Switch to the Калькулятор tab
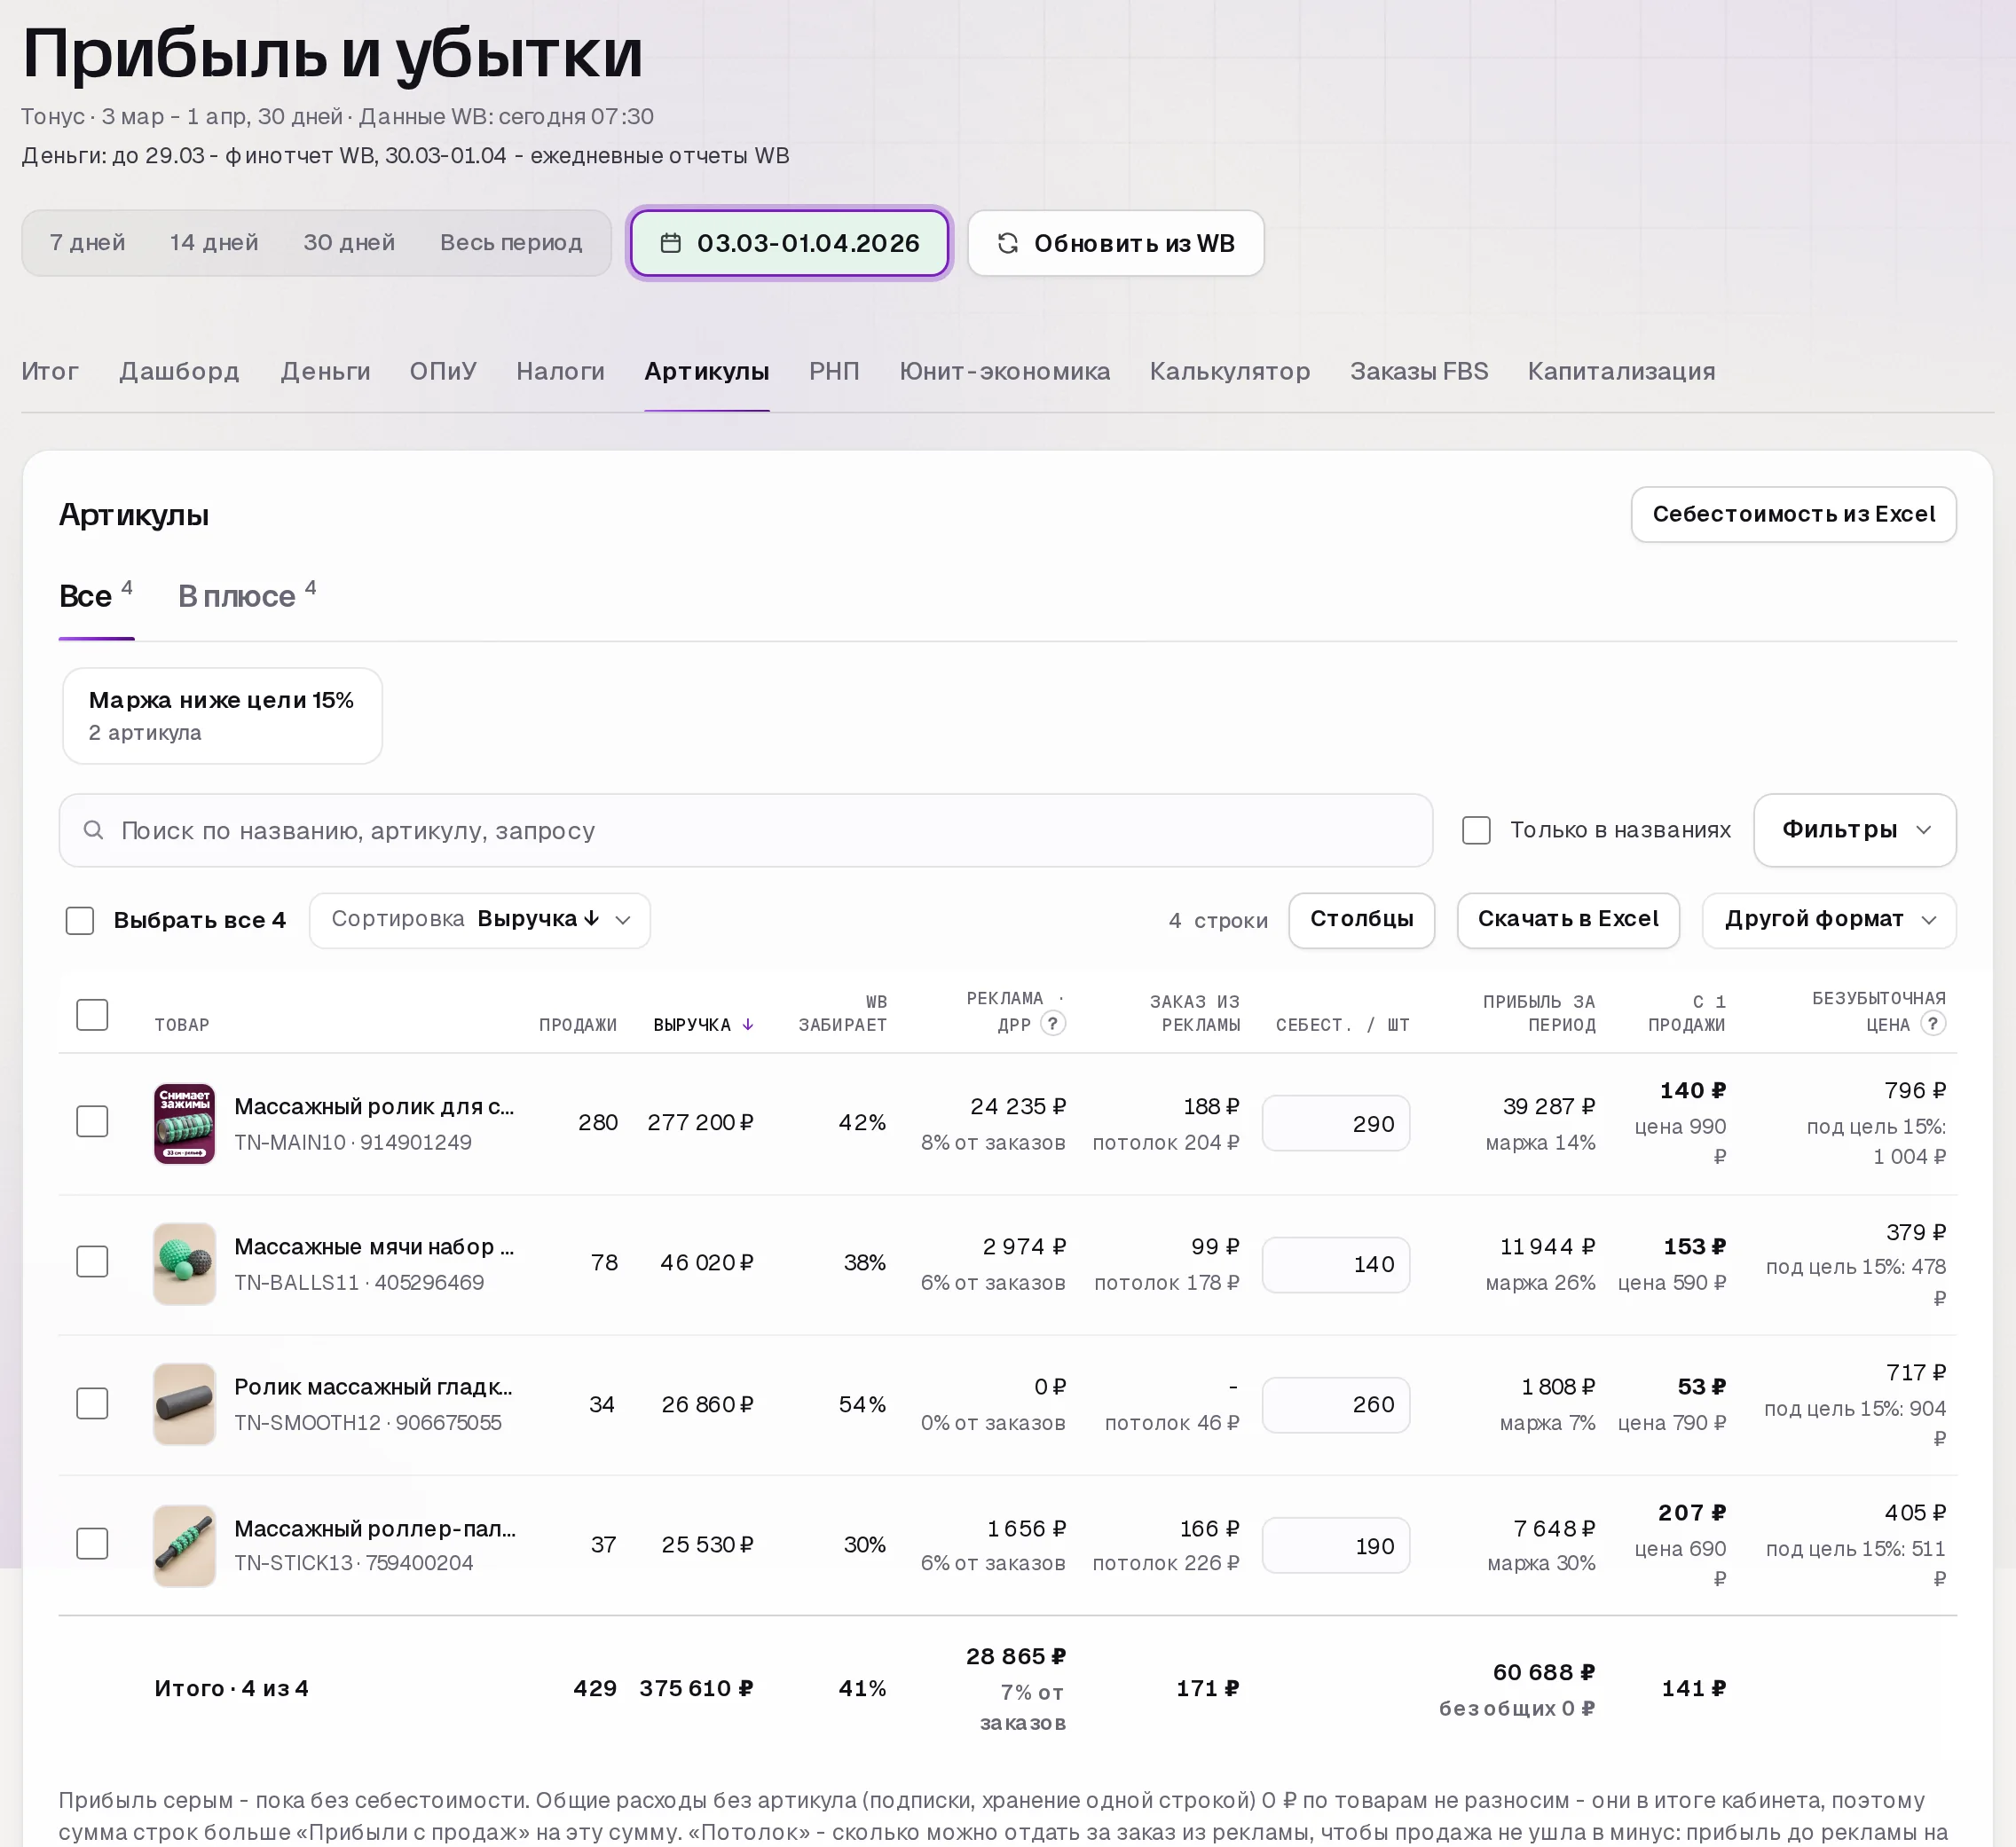This screenshot has width=2016, height=1847. click(x=1229, y=371)
